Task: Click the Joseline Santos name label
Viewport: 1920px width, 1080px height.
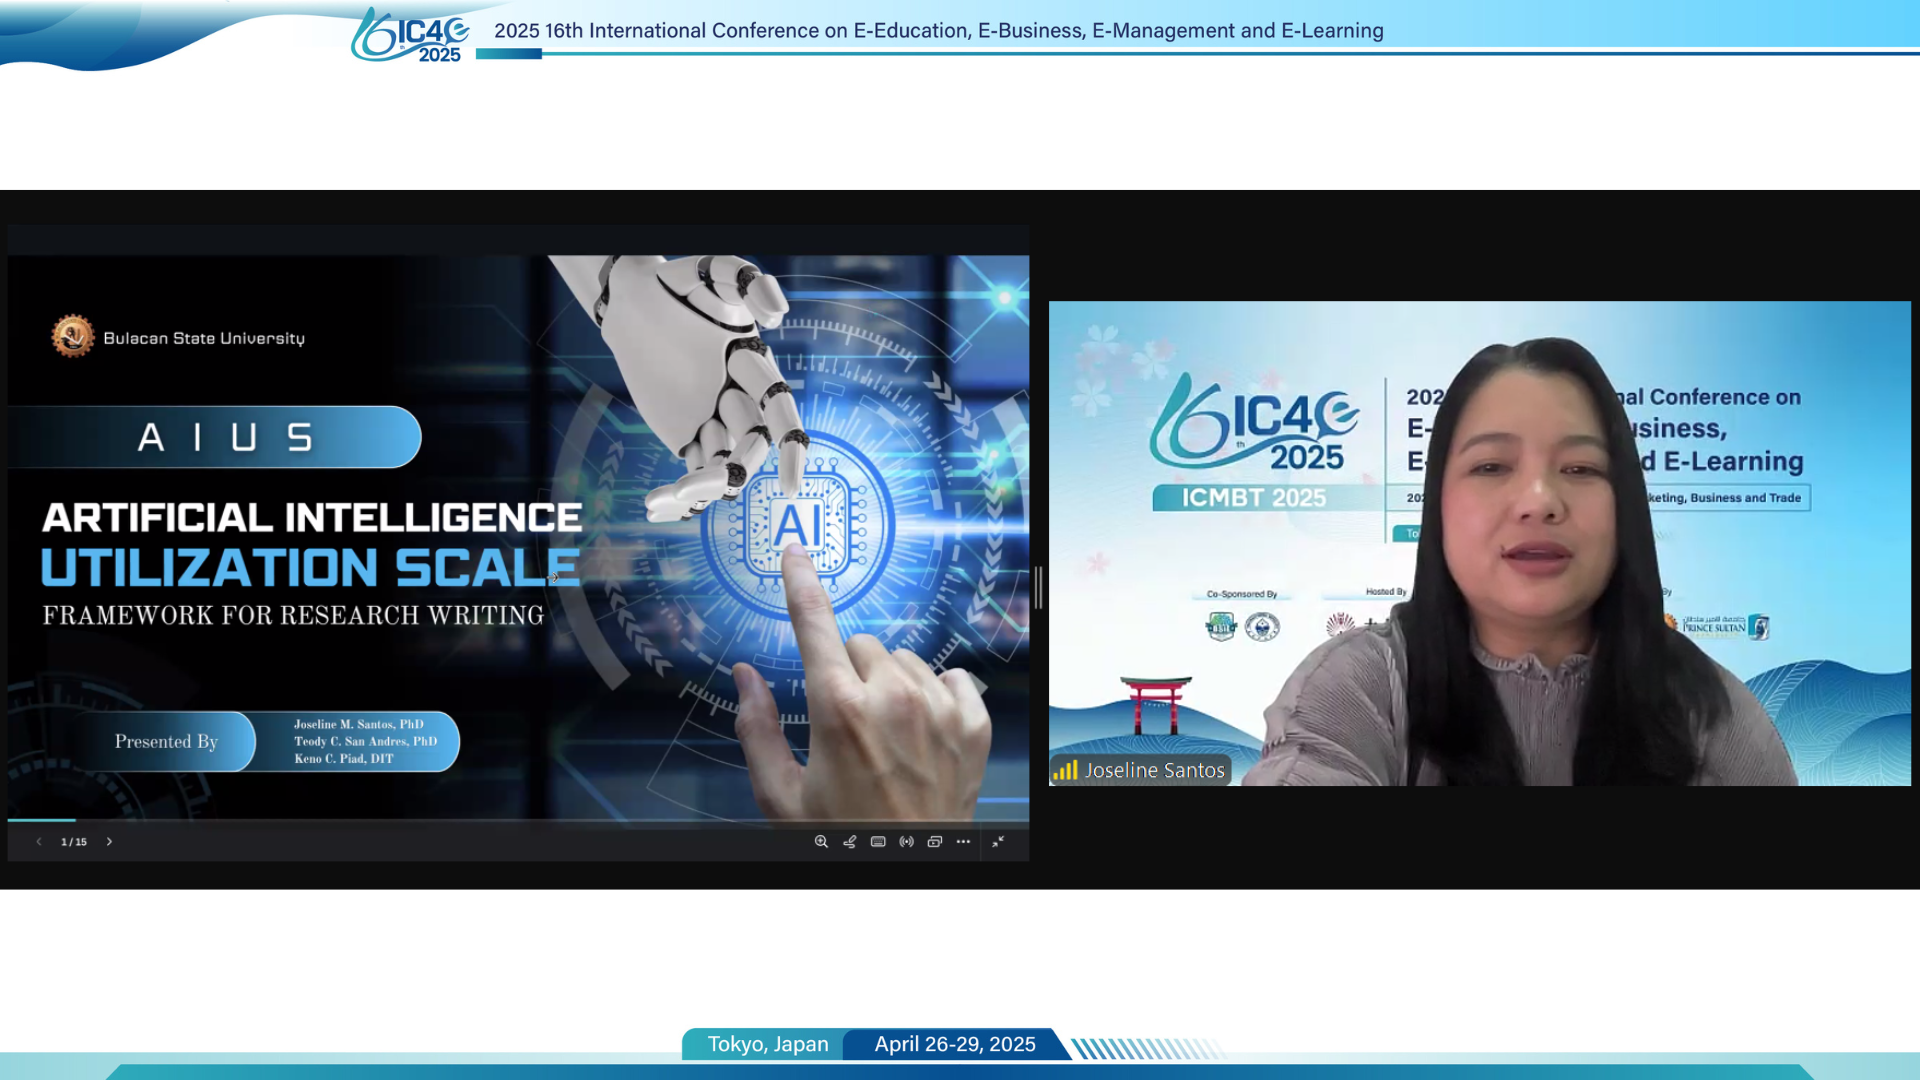Action: click(x=1154, y=771)
